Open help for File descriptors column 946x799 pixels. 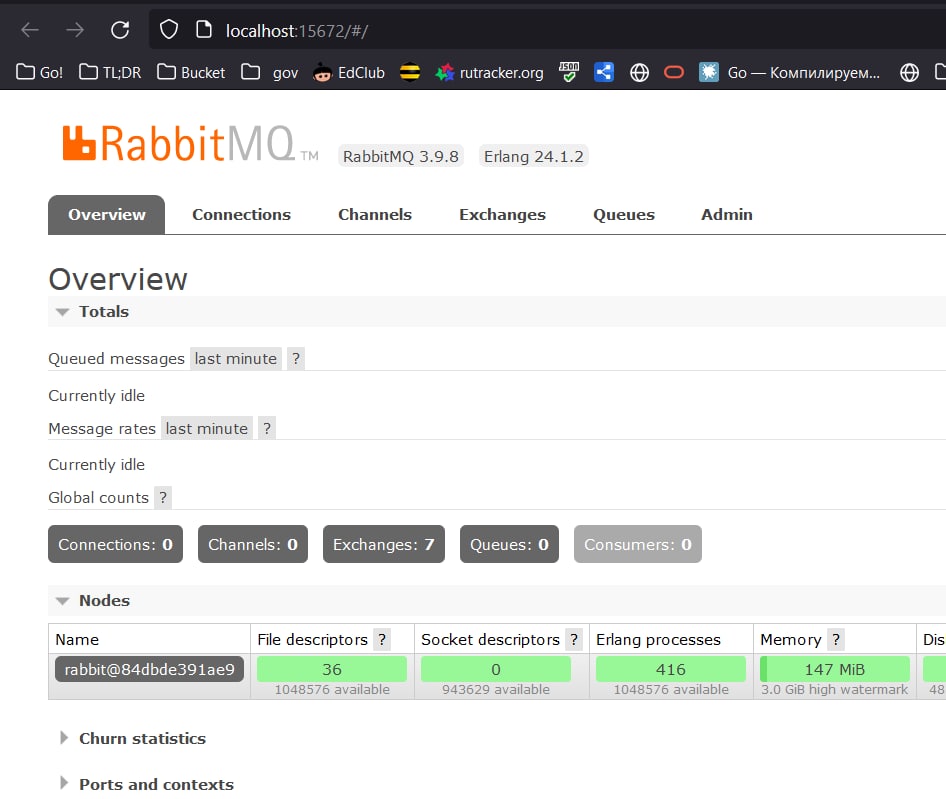click(x=382, y=639)
